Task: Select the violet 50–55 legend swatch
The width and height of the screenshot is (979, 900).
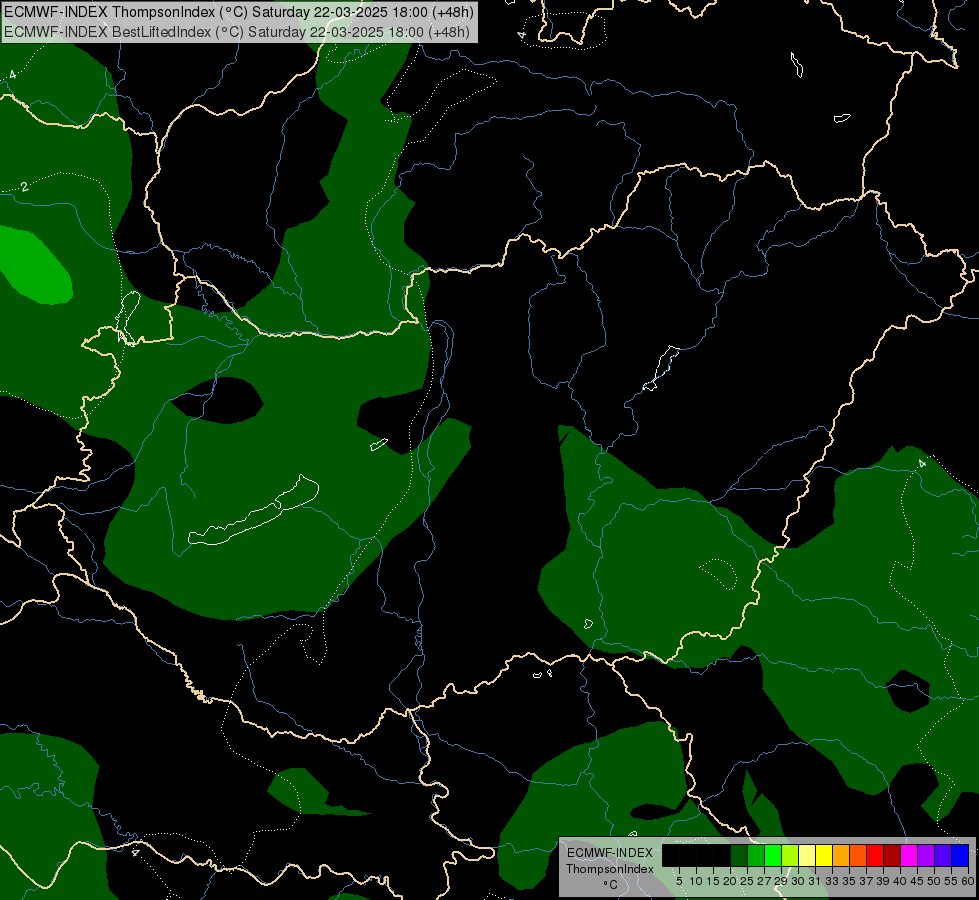Action: coord(943,855)
